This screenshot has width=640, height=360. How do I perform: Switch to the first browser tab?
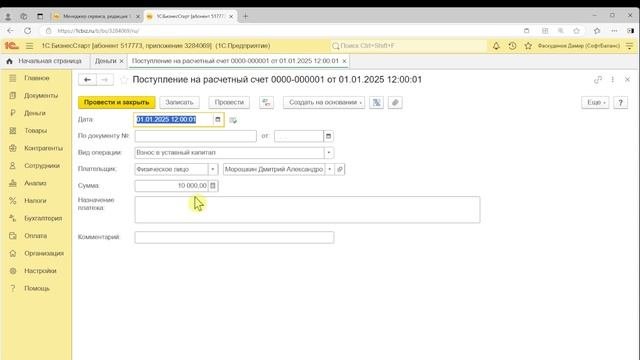click(97, 16)
